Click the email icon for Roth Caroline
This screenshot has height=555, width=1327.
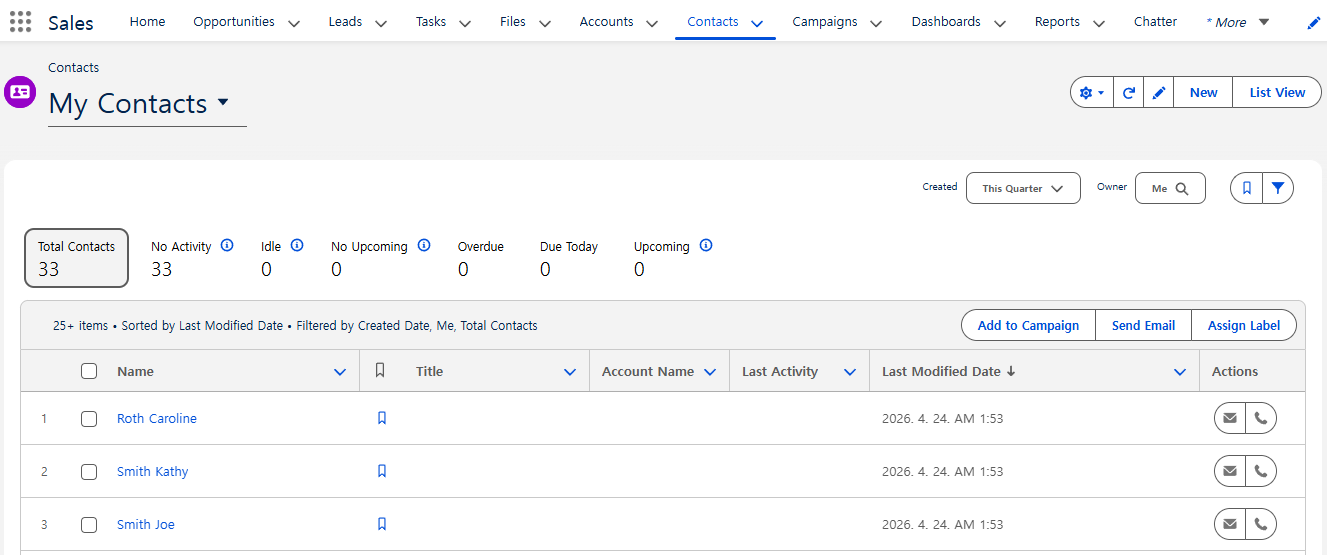point(1230,419)
